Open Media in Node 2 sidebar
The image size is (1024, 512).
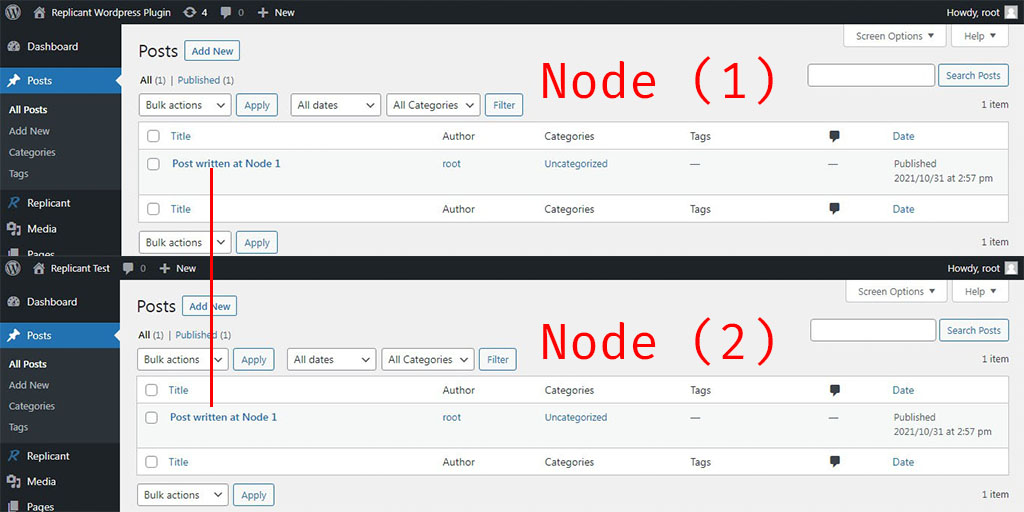tap(60, 481)
